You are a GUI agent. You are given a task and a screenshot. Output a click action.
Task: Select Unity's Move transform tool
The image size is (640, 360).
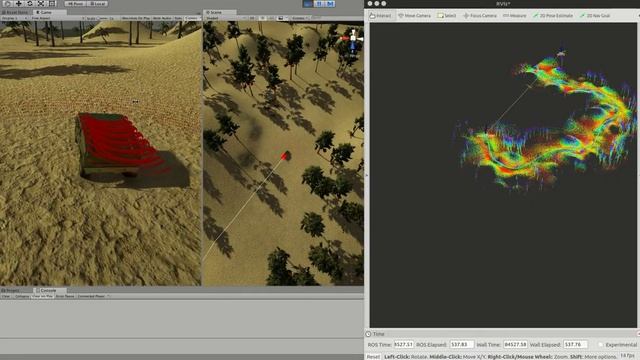click(19, 4)
